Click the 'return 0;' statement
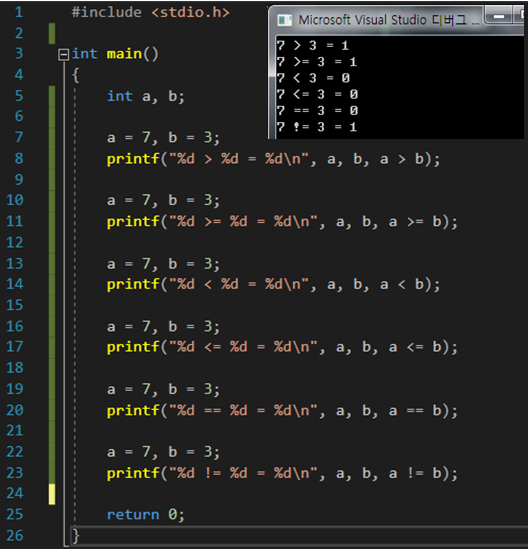The width and height of the screenshot is (528, 549). (146, 515)
